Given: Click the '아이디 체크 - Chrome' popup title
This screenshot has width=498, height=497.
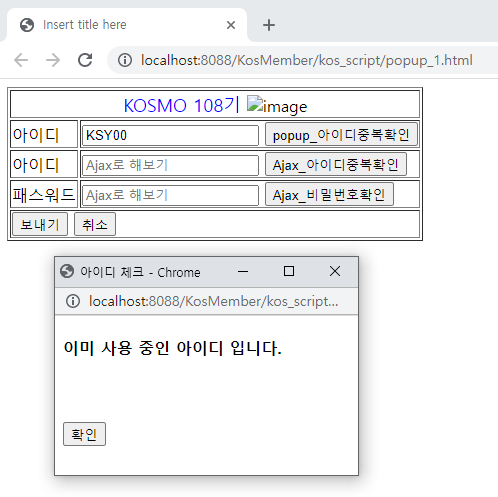Looking at the screenshot, I should pyautogui.click(x=140, y=272).
